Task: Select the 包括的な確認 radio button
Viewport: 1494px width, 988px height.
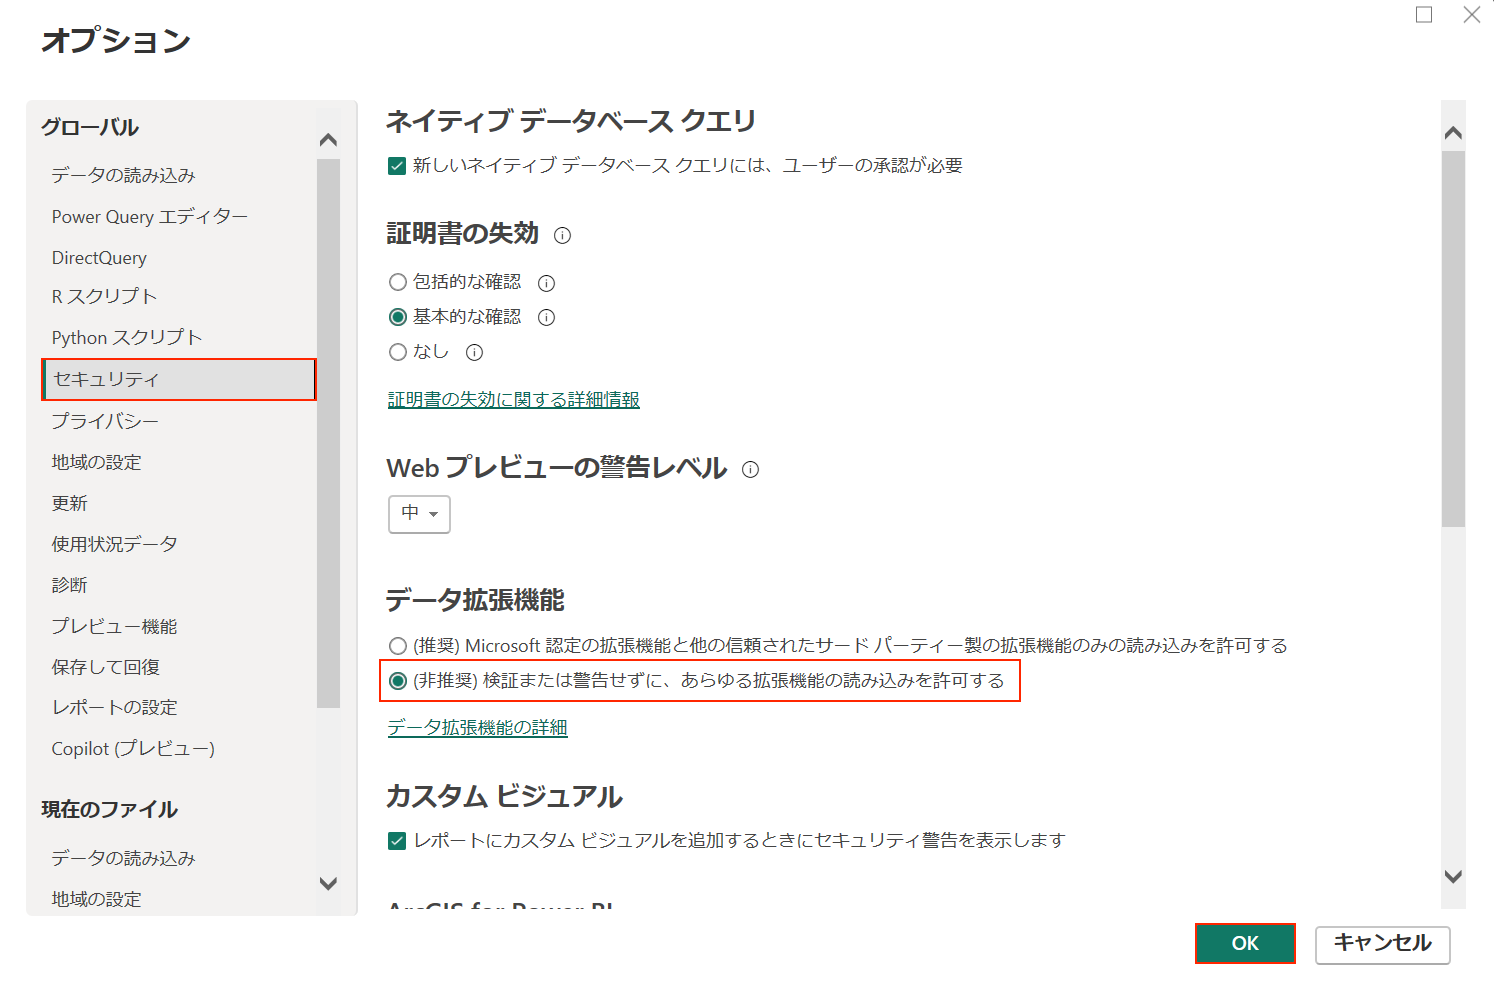Action: point(397,282)
